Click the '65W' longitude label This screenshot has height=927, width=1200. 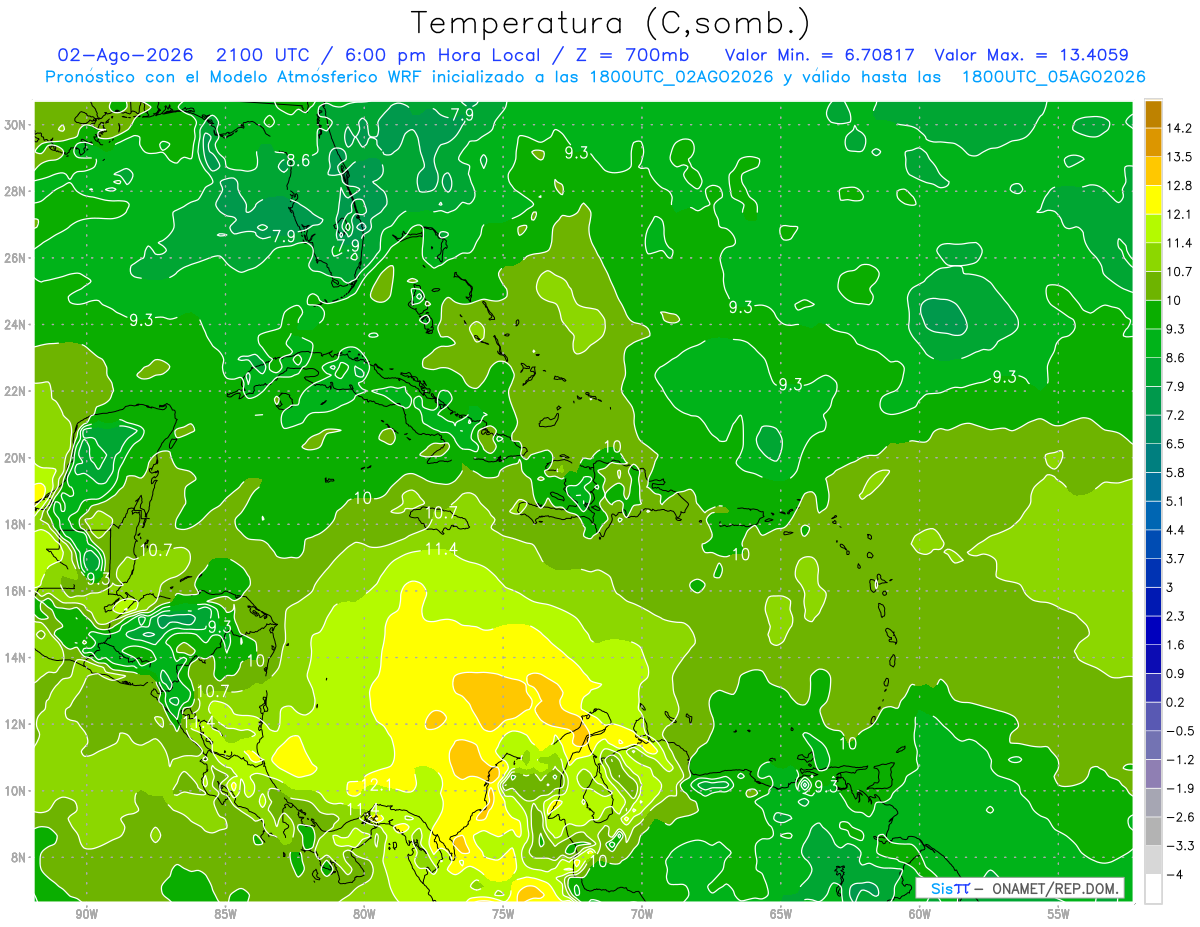point(781,914)
